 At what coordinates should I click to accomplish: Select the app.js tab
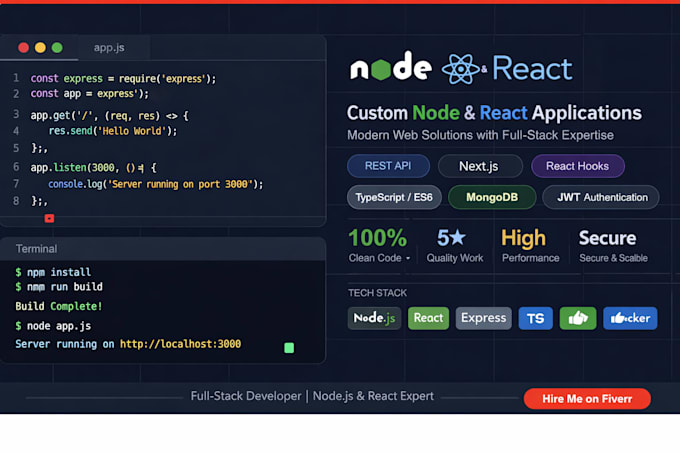click(109, 48)
